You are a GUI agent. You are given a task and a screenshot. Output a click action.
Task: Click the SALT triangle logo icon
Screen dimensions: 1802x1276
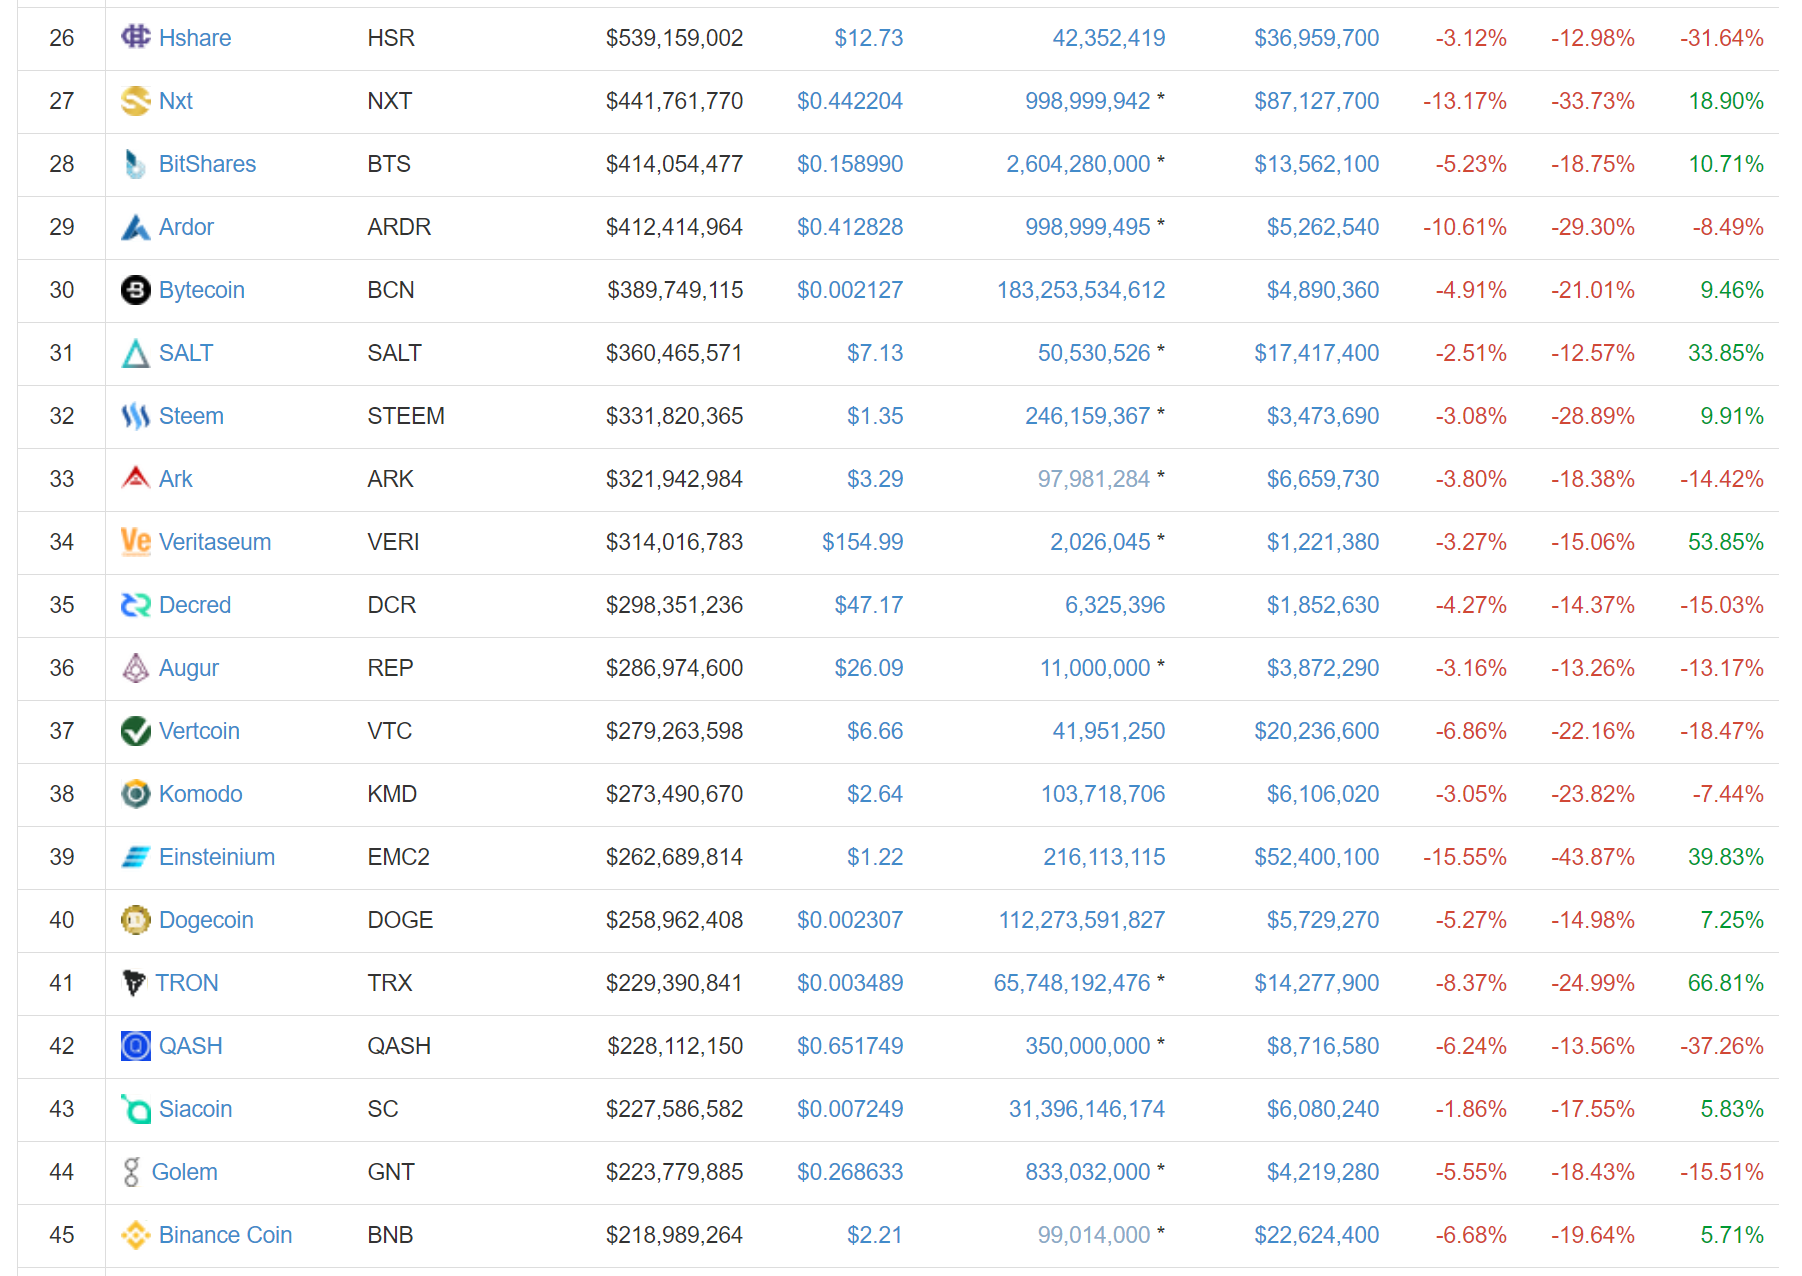coord(135,353)
